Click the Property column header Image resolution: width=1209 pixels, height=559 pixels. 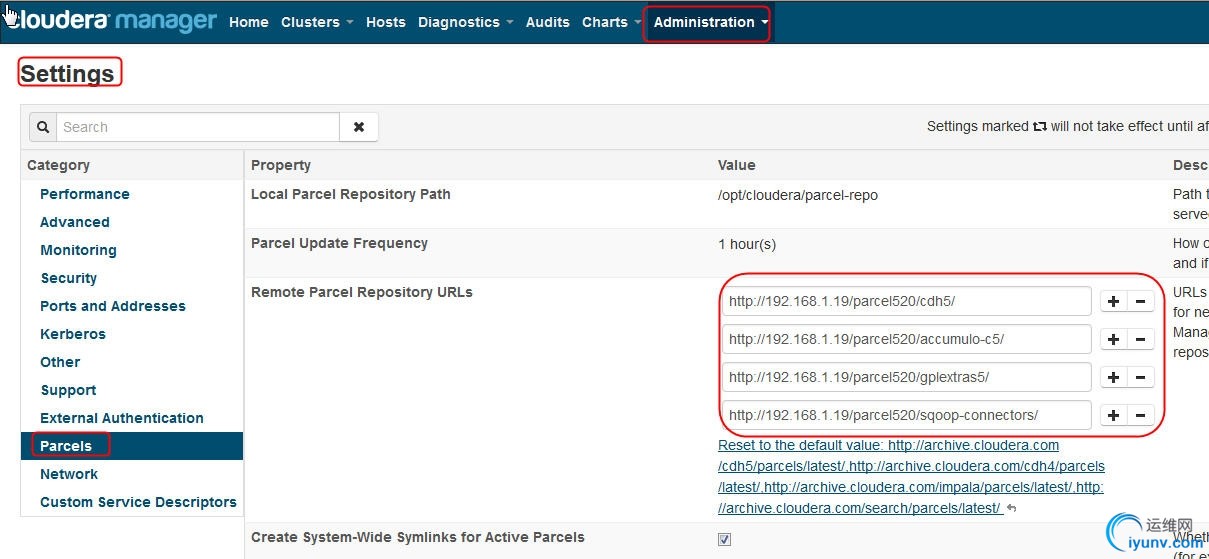tap(281, 165)
